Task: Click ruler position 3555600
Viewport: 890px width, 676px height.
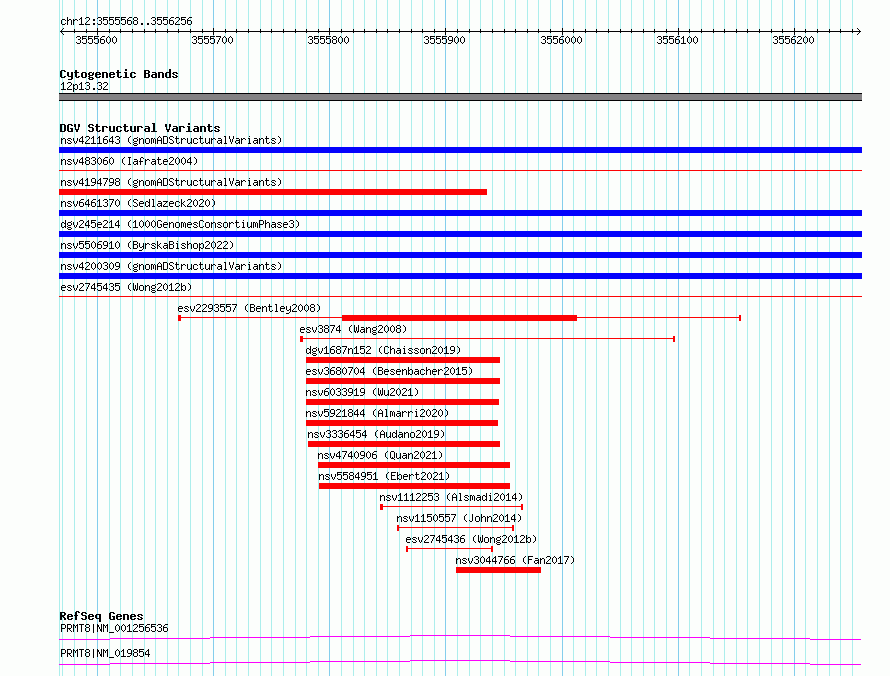Action: pos(96,40)
